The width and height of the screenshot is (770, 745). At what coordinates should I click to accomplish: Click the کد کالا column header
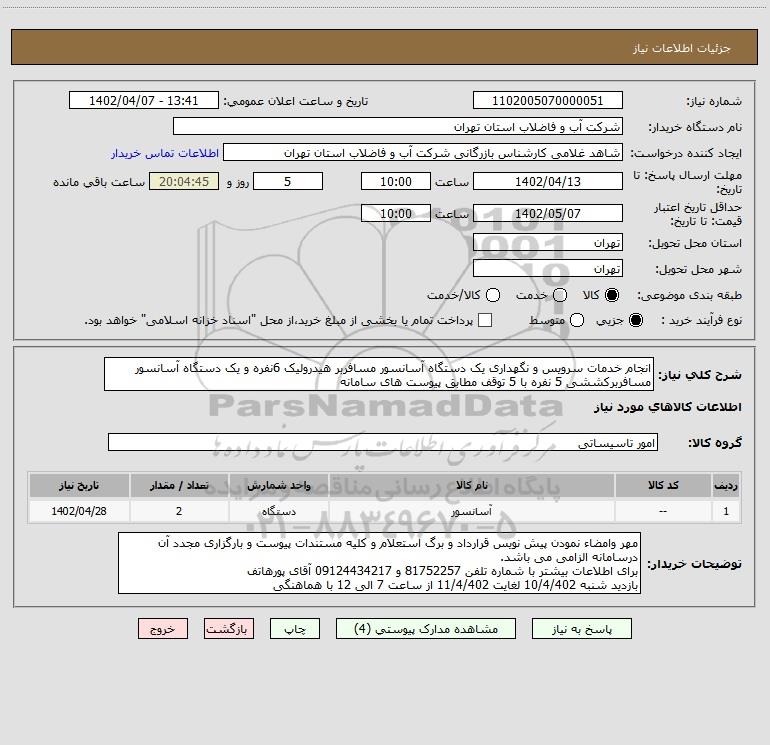(663, 485)
